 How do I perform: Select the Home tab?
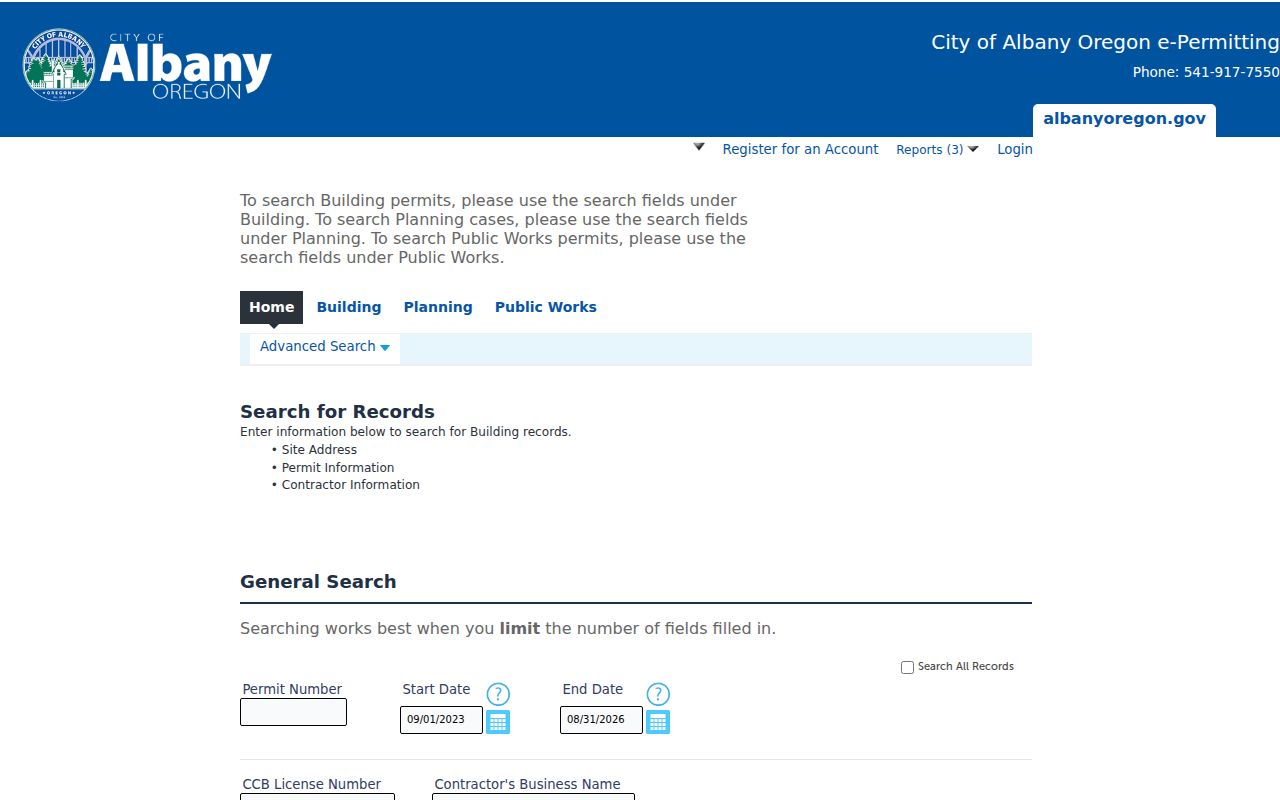click(271, 307)
